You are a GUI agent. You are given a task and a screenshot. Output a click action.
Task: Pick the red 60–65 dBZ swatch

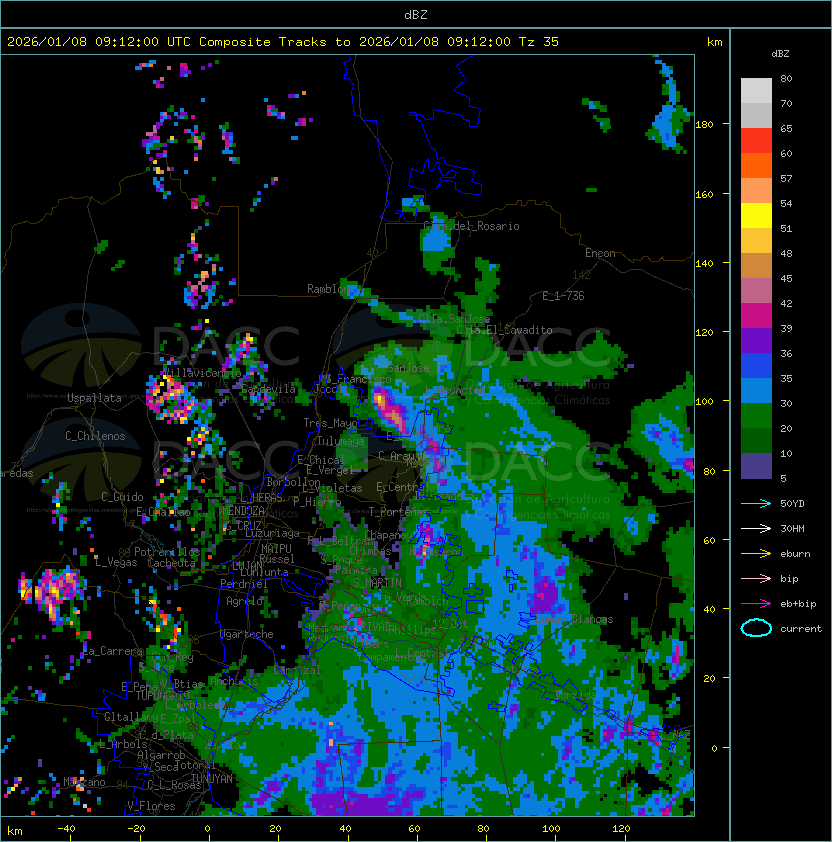pos(756,140)
